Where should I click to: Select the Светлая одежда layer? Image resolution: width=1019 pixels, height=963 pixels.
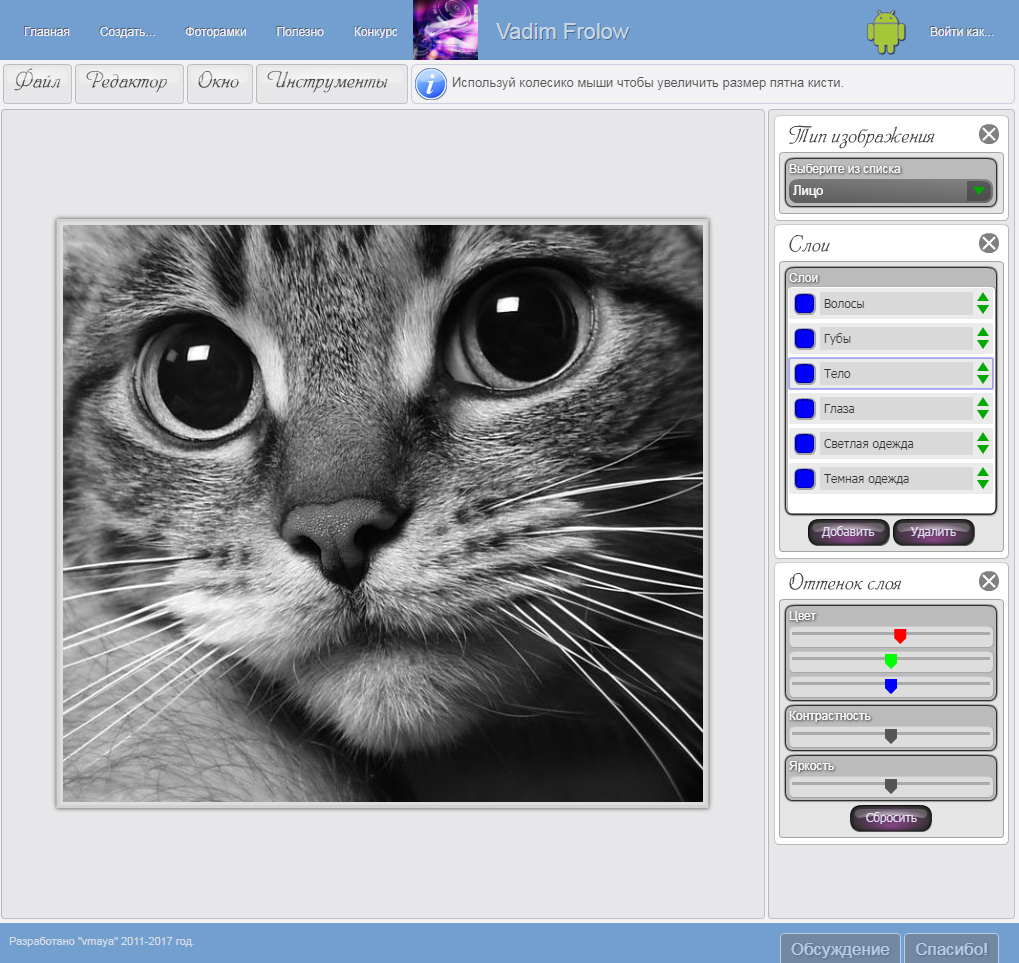tap(890, 444)
